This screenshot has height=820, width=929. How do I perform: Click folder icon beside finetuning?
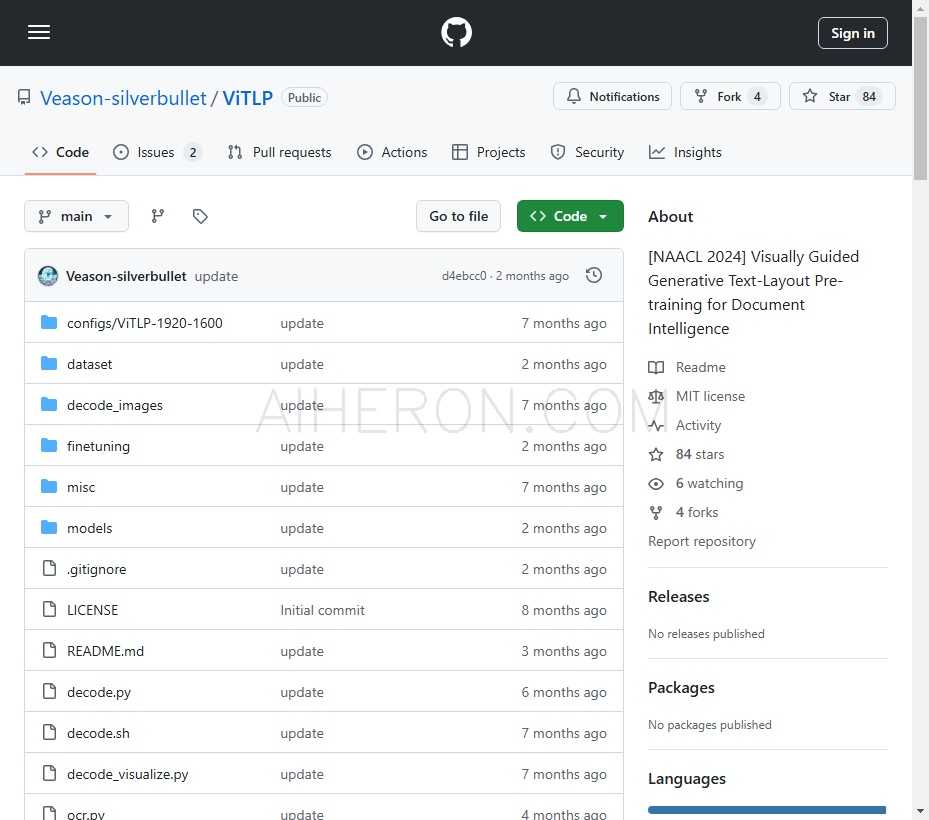click(x=49, y=445)
